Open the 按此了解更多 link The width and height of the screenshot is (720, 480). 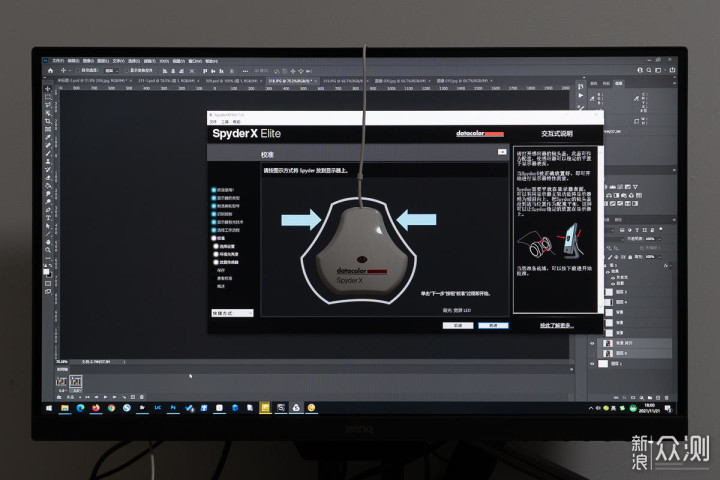click(x=557, y=326)
